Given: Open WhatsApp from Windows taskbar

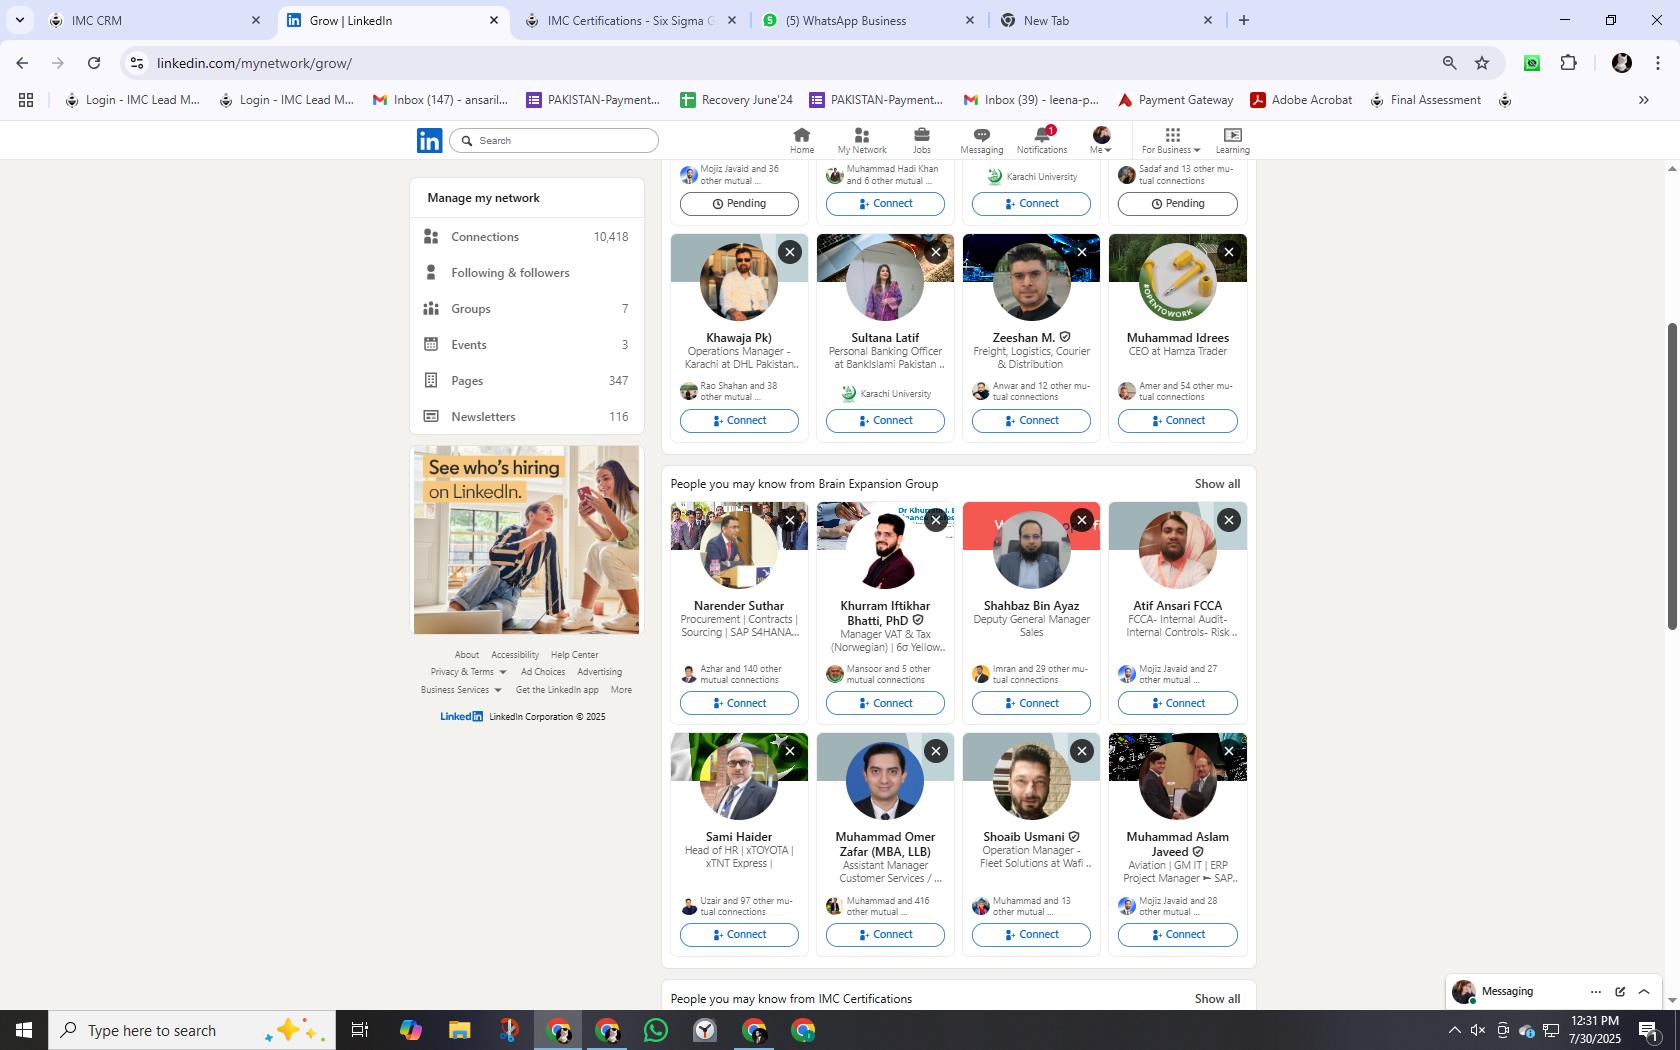Looking at the screenshot, I should 656,1030.
